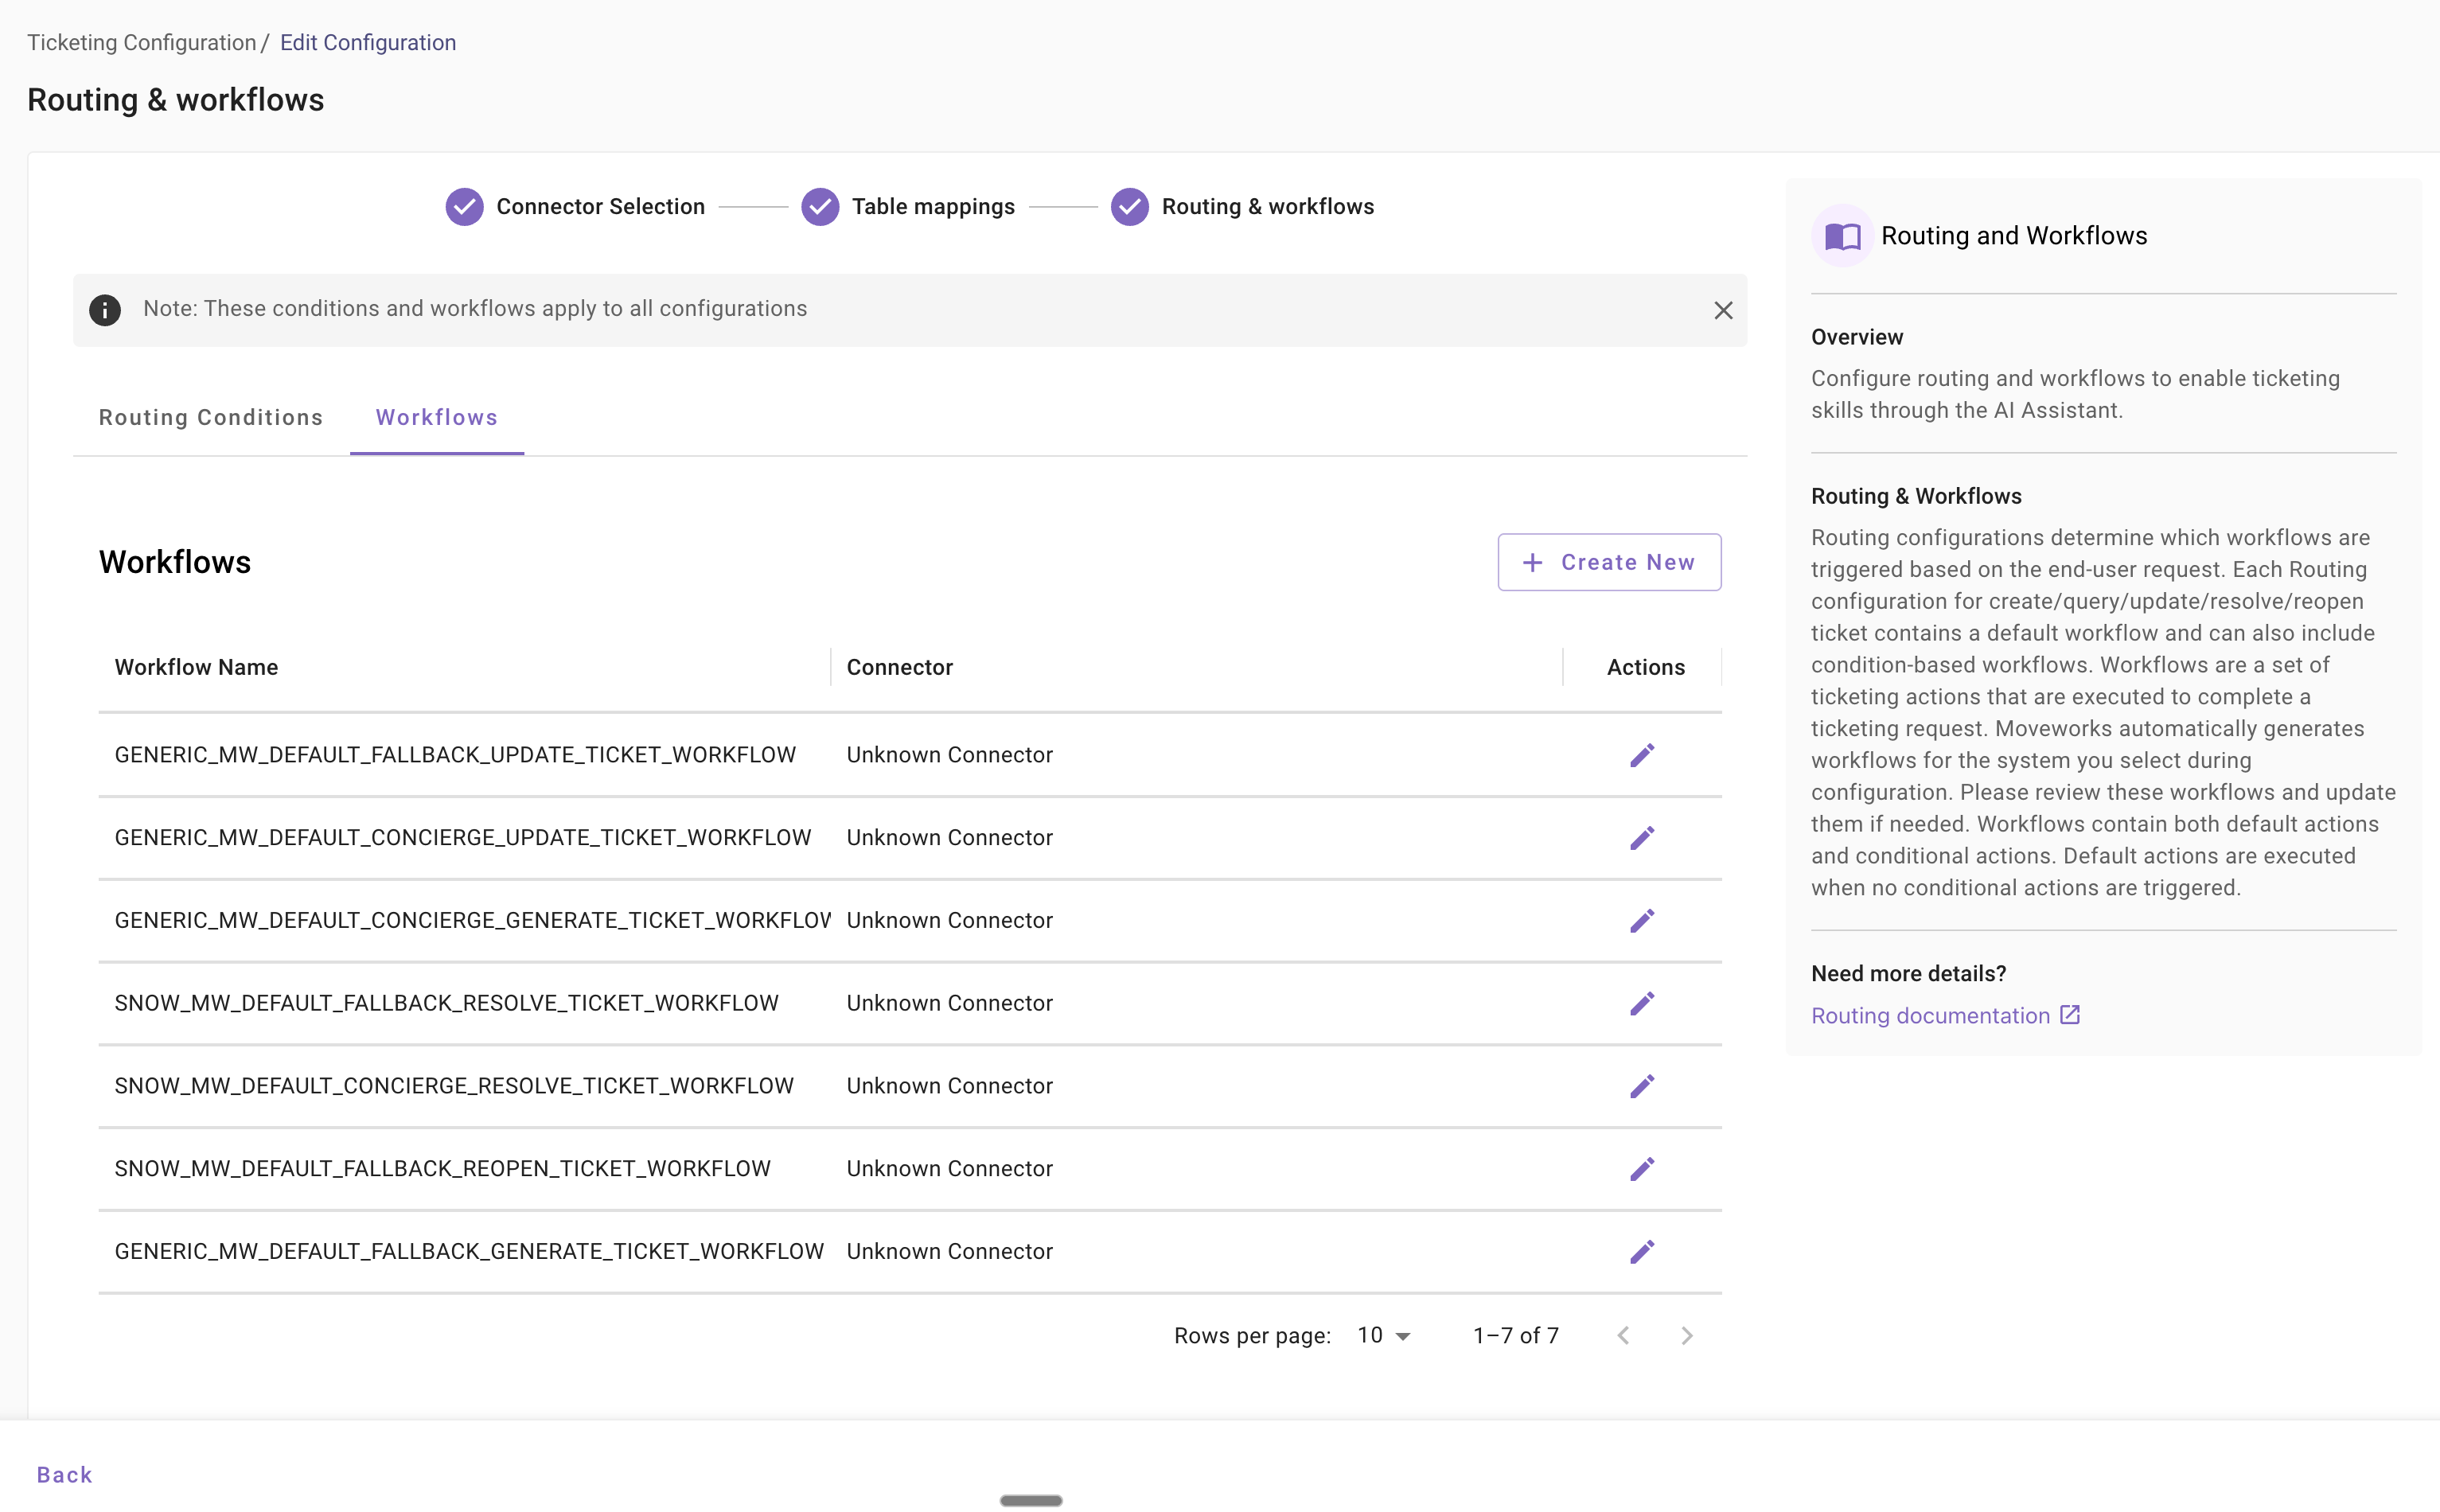
Task: Edit the CONCIERGE_GENERATE_TICKET workflow row
Action: point(1641,920)
